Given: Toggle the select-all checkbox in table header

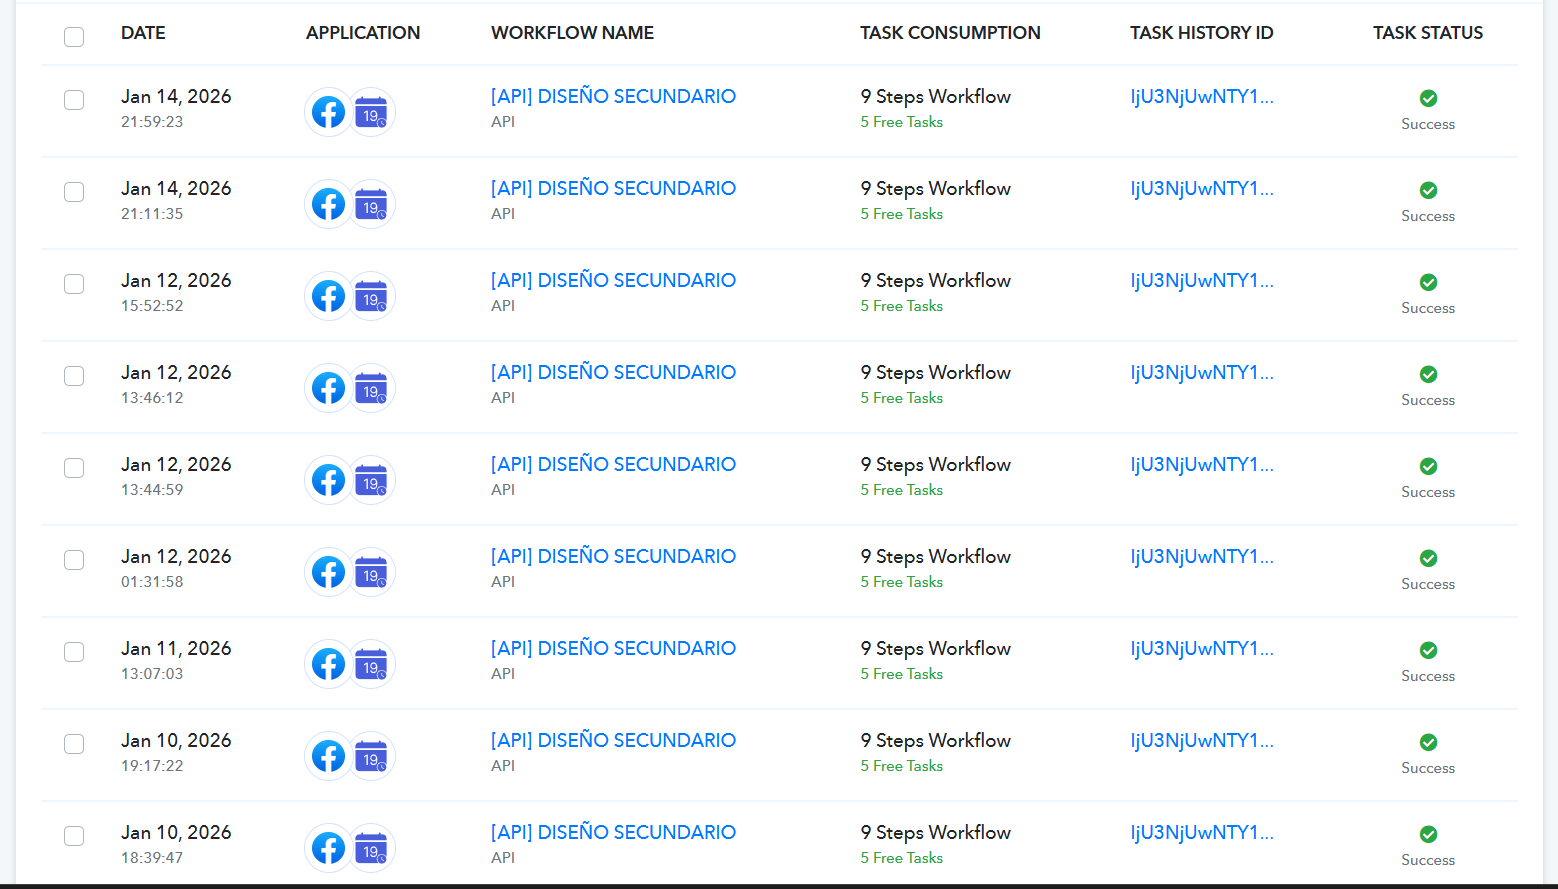Looking at the screenshot, I should pos(74,37).
